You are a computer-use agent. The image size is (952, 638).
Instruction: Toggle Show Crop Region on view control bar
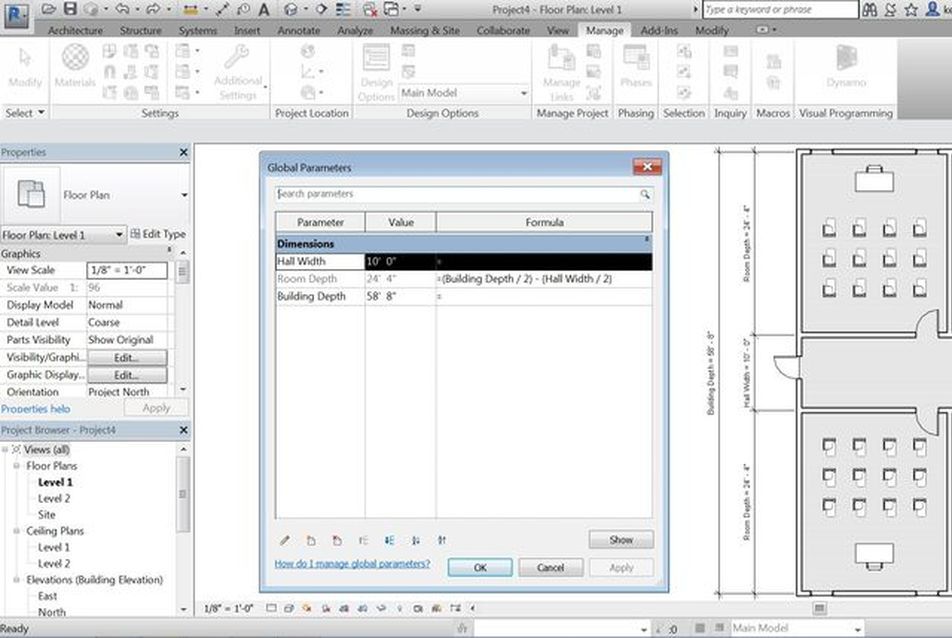click(x=362, y=608)
